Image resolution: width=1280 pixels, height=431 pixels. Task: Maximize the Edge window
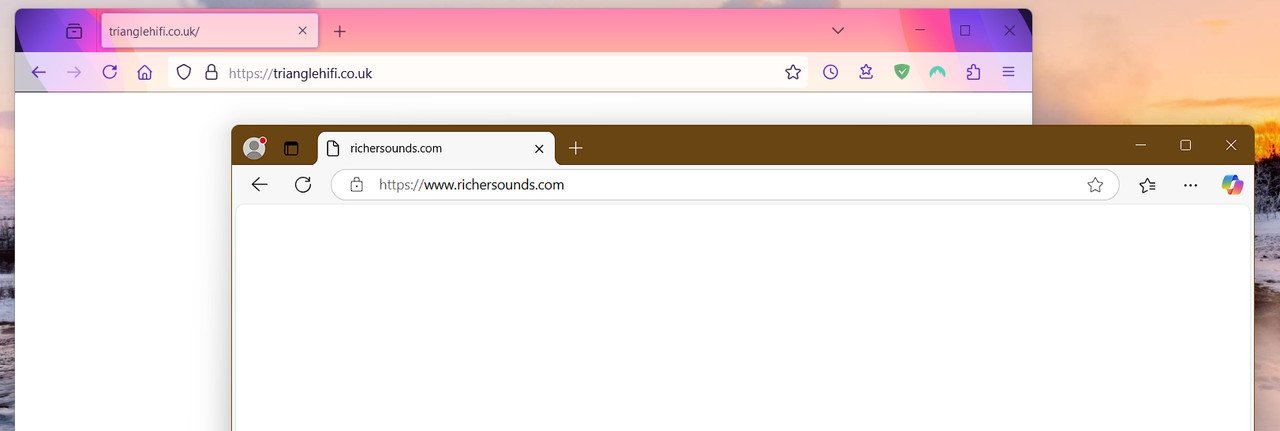[x=1186, y=145]
